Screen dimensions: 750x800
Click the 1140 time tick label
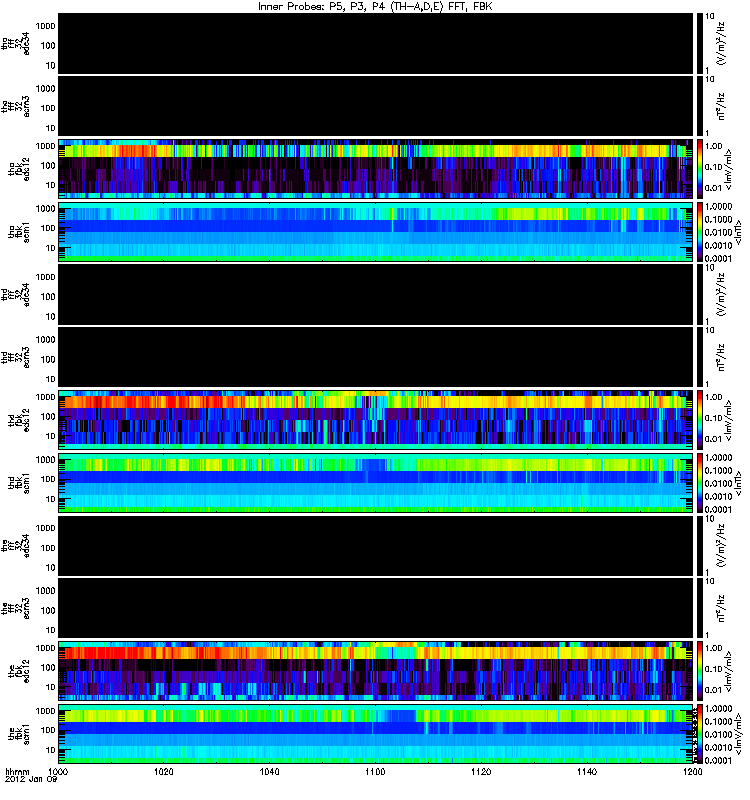tap(587, 774)
